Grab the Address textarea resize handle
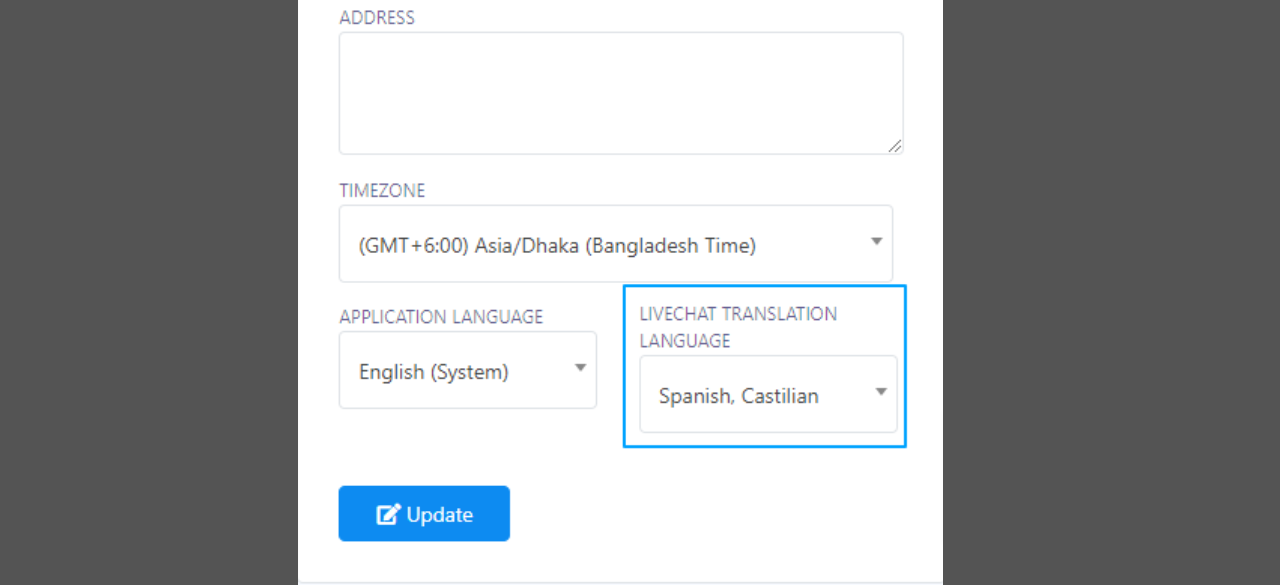The height and width of the screenshot is (585, 1280). (x=895, y=146)
